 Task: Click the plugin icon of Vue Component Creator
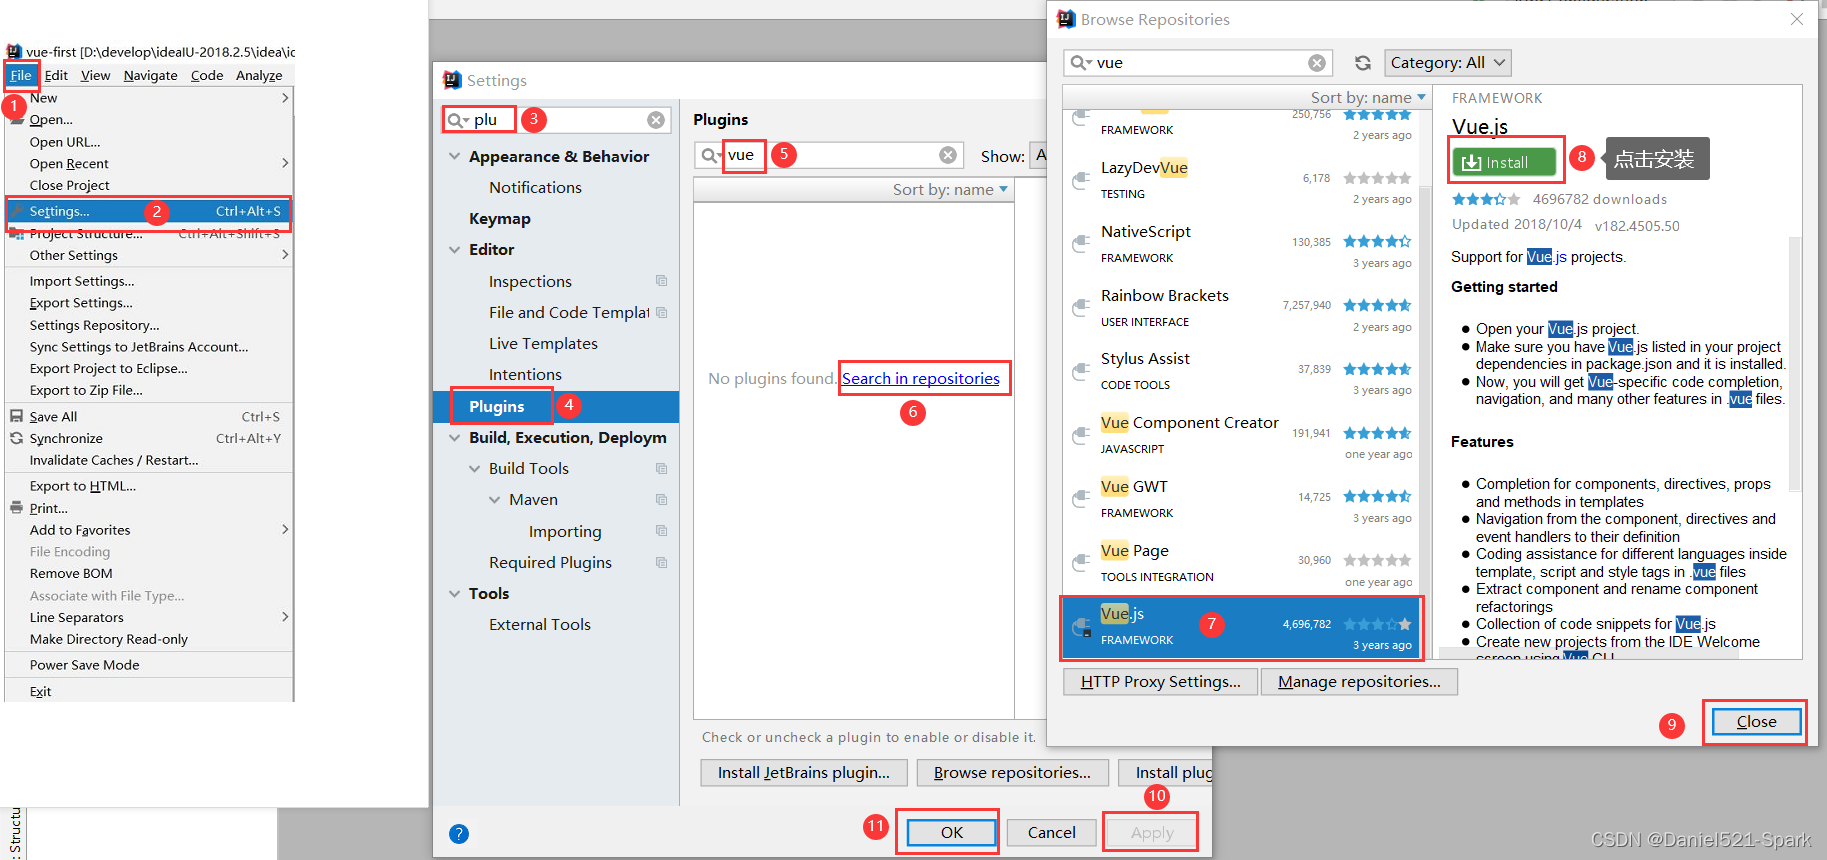[x=1080, y=435]
